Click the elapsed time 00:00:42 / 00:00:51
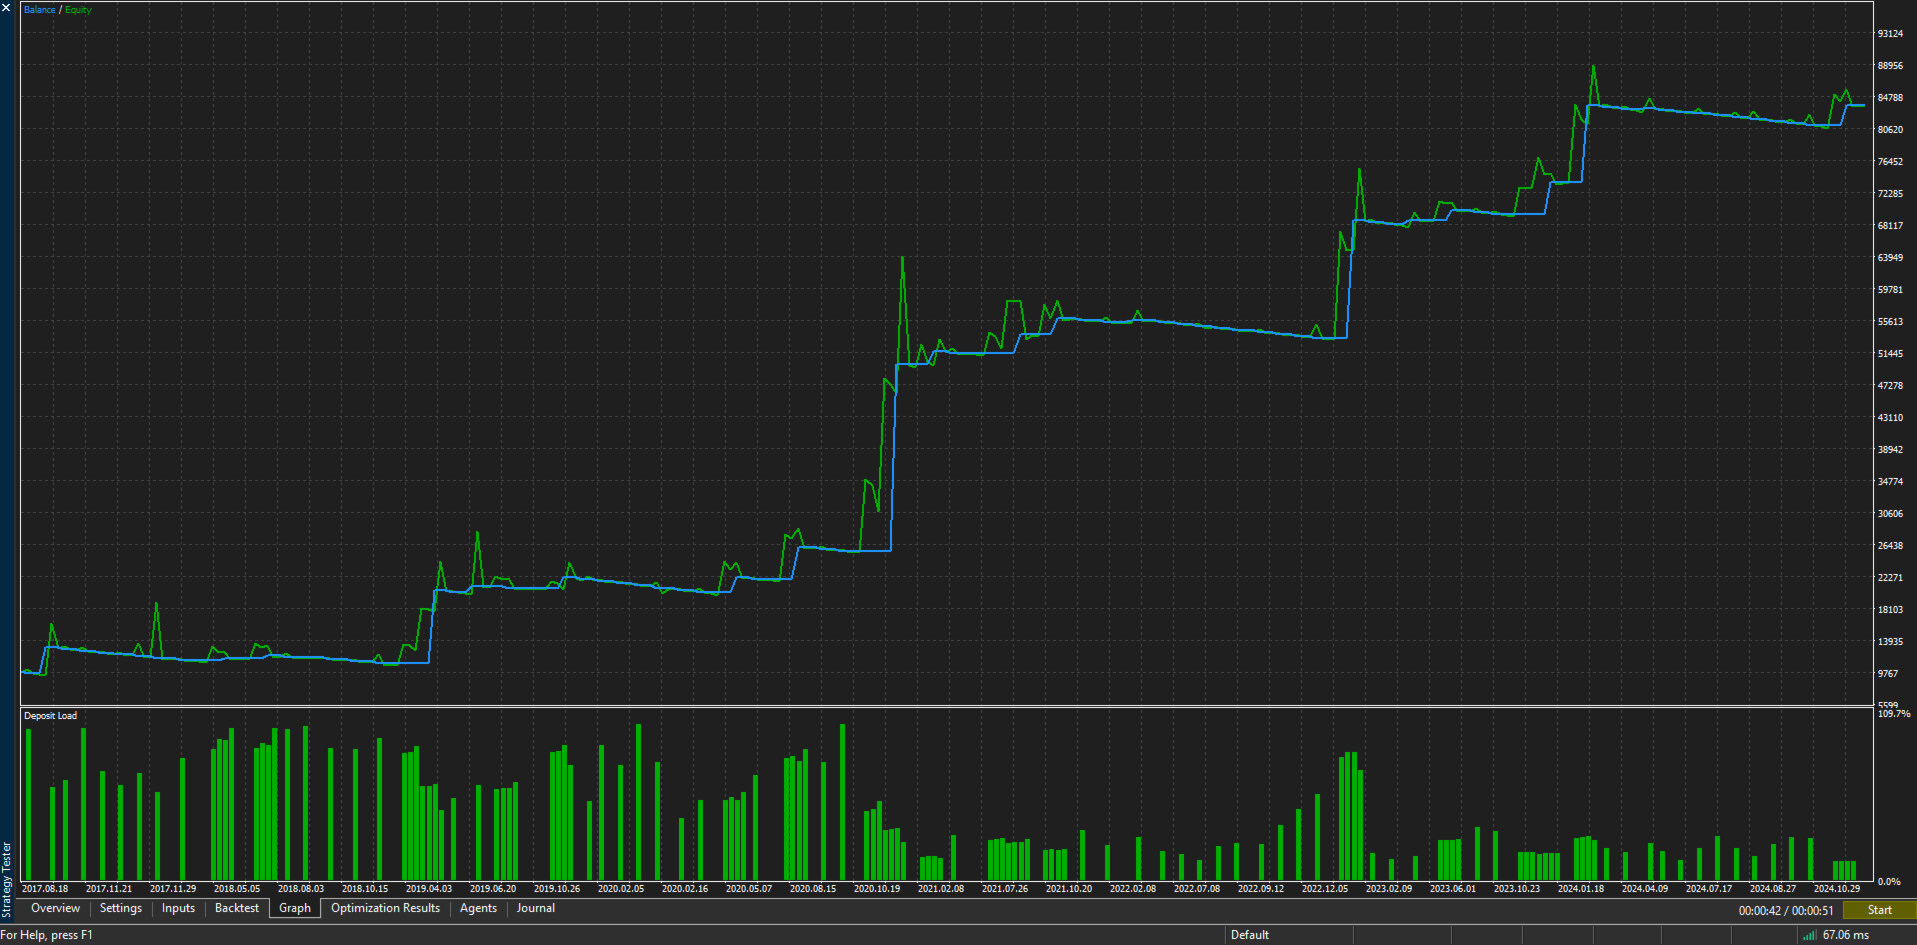1917x945 pixels. pos(1786,911)
